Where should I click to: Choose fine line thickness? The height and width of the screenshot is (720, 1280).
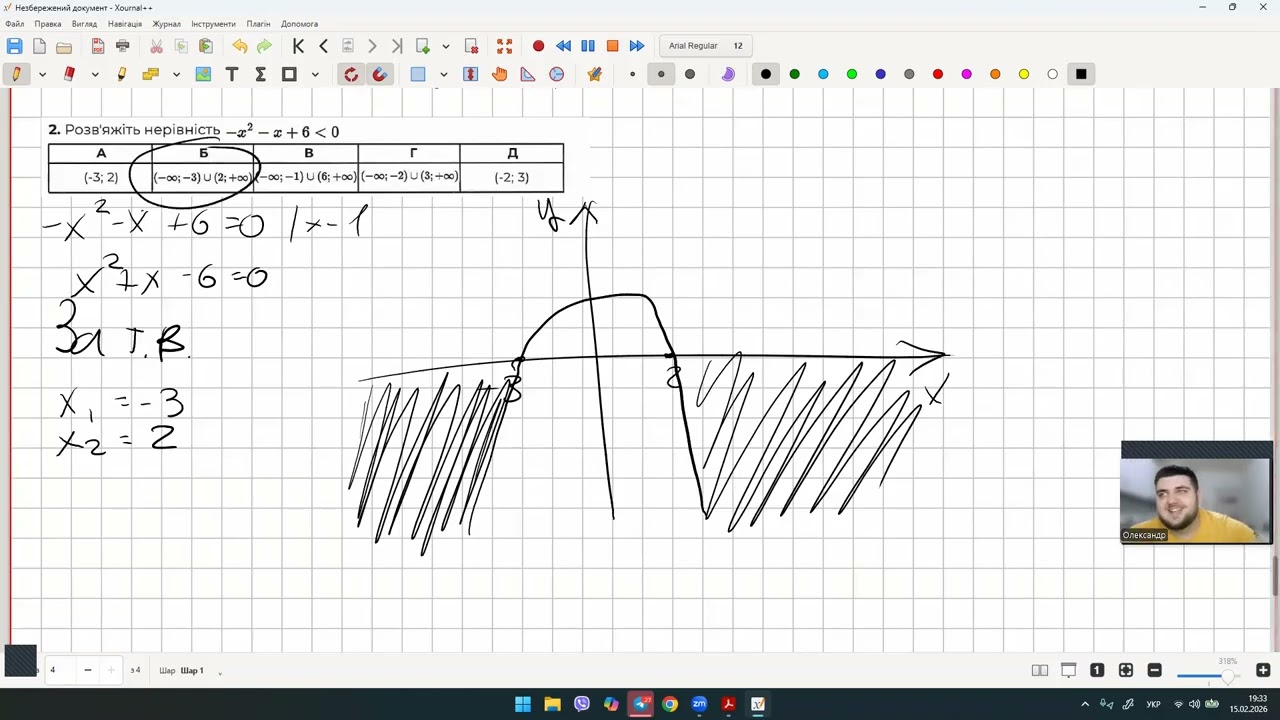(633, 74)
